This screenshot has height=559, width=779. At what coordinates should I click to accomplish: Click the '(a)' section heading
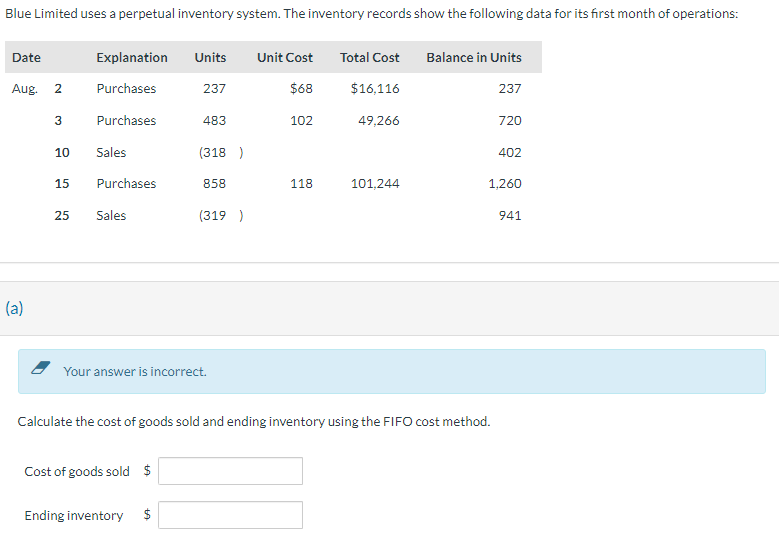pos(14,308)
